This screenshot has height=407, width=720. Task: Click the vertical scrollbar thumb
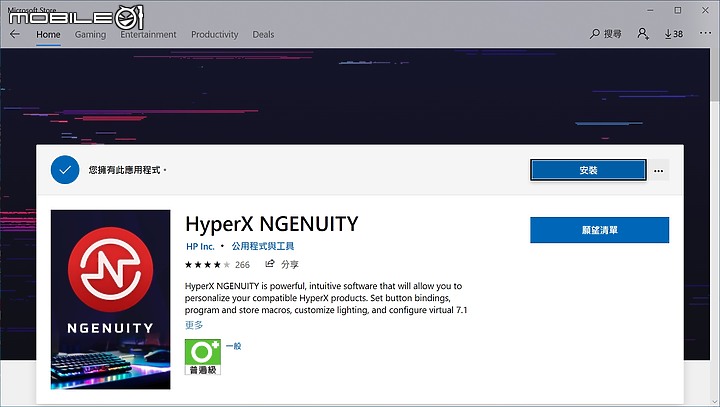715,73
